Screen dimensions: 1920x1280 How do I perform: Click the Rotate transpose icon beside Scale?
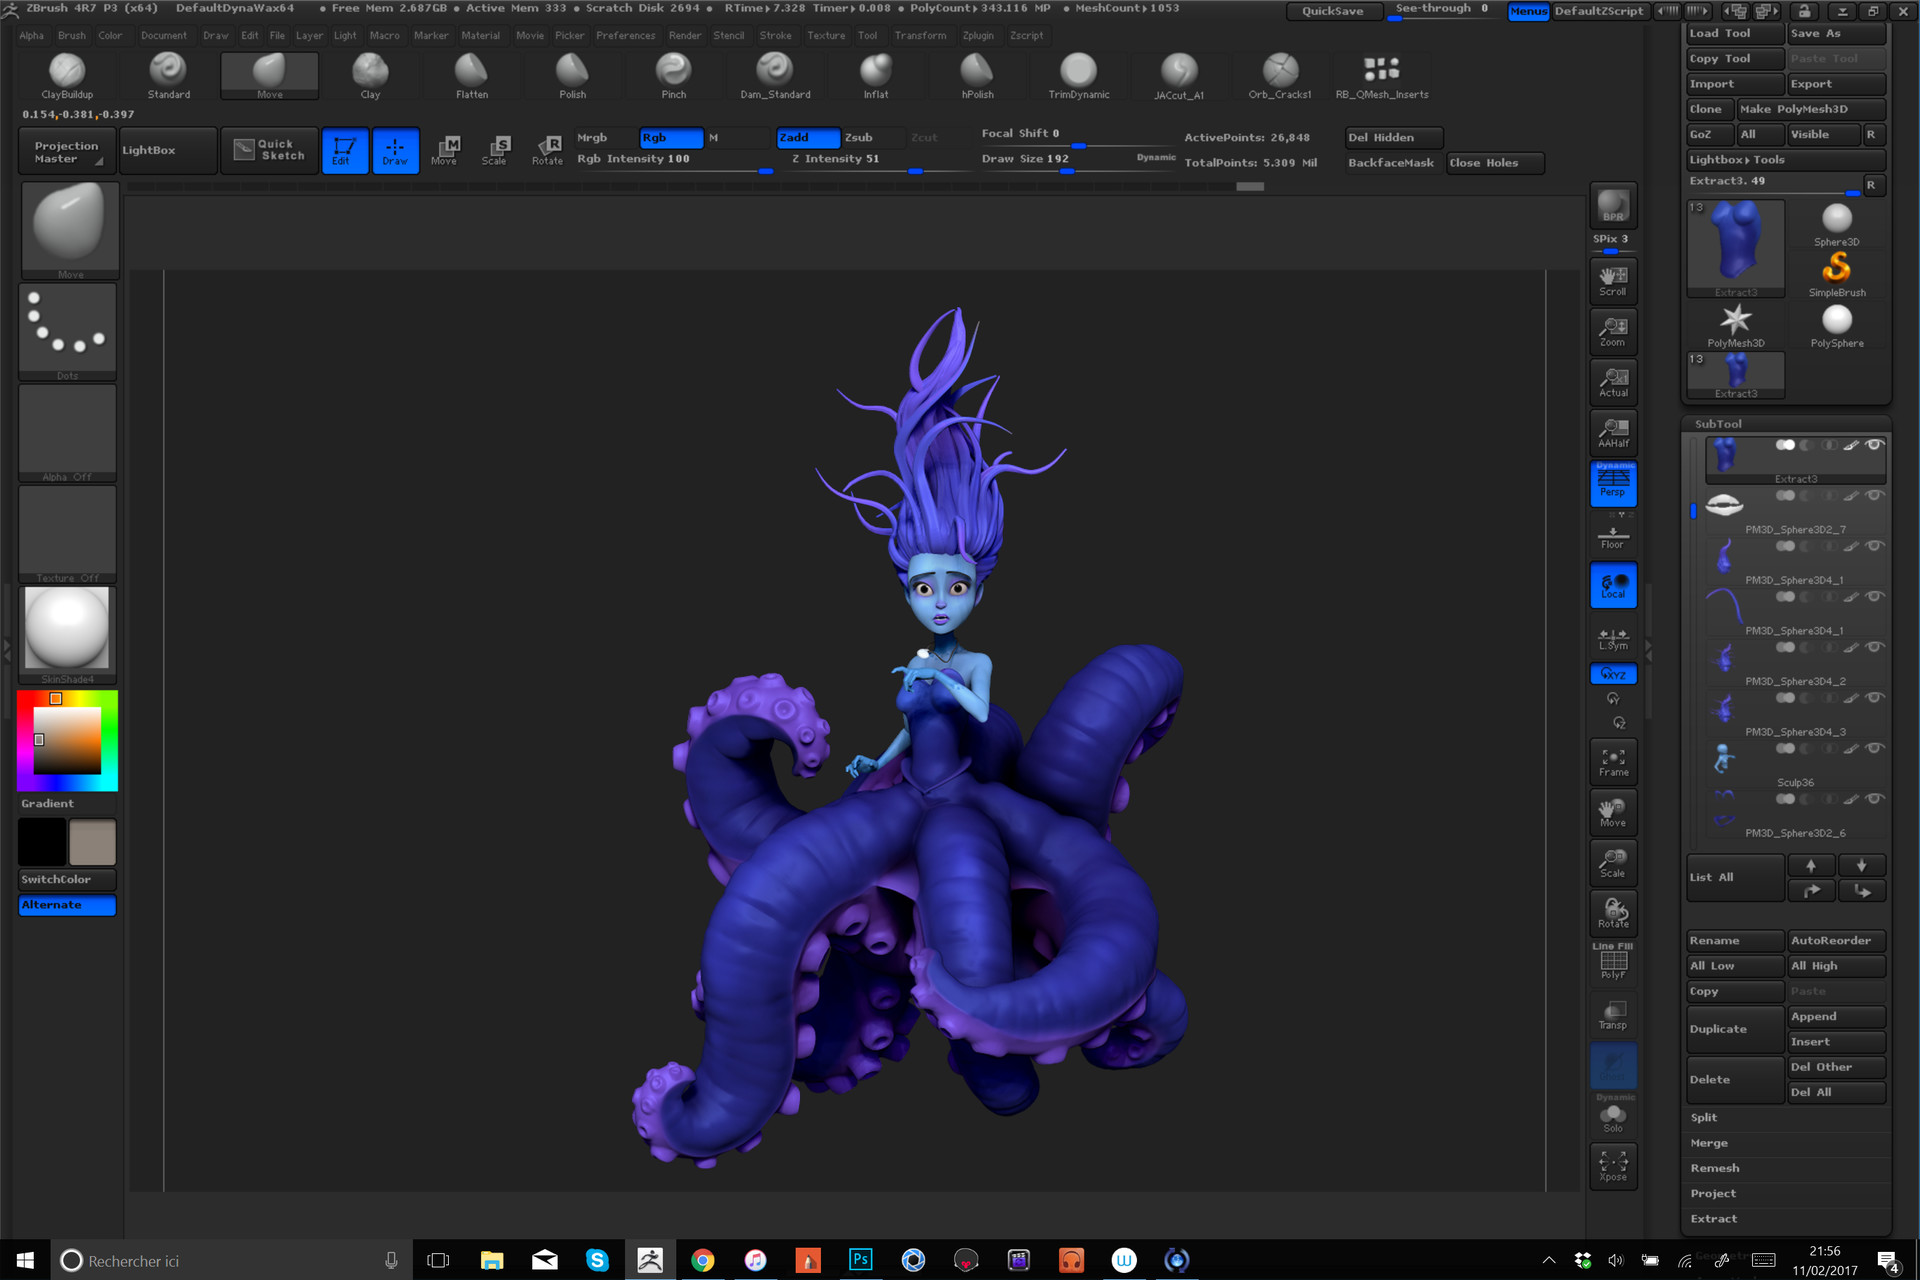pos(547,150)
